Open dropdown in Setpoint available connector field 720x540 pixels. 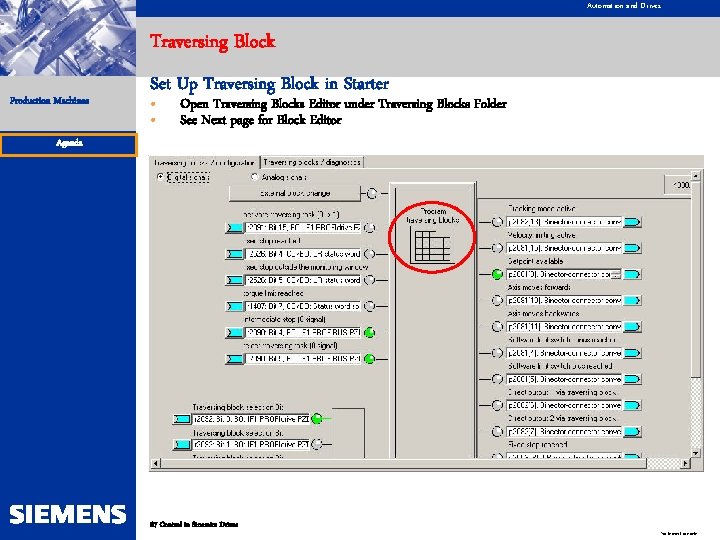[x=616, y=275]
